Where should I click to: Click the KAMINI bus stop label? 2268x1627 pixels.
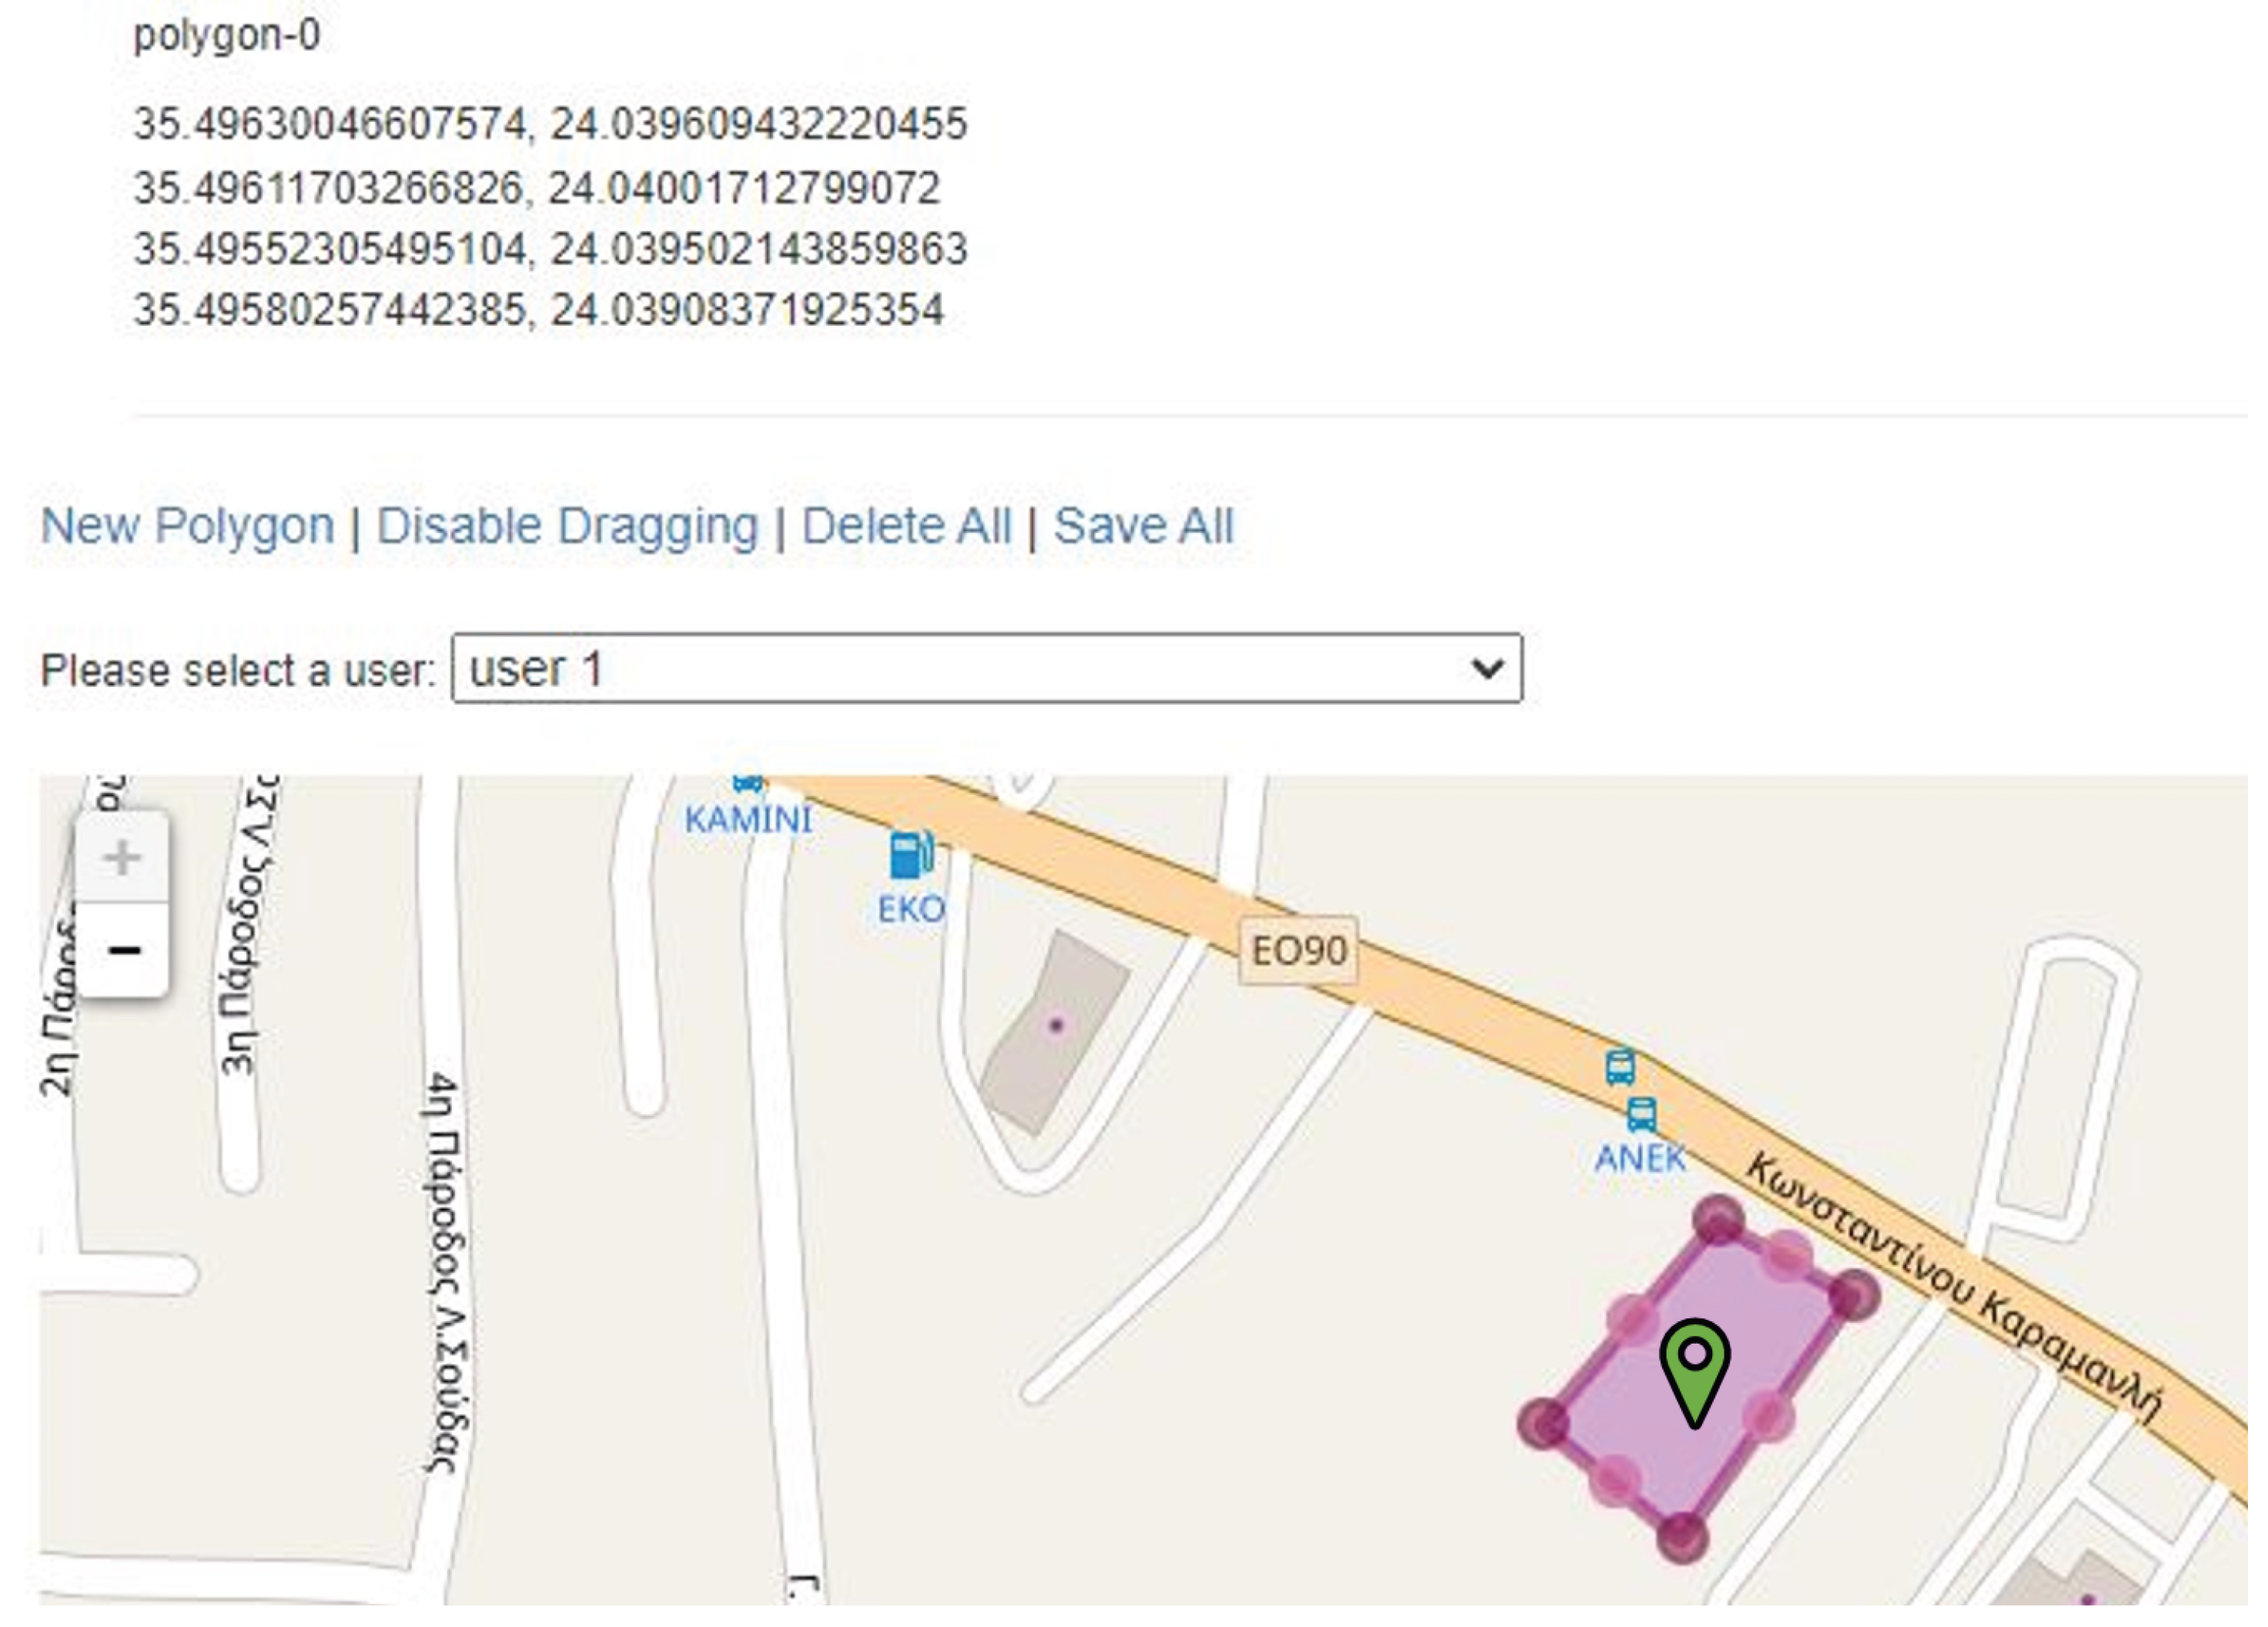748,820
